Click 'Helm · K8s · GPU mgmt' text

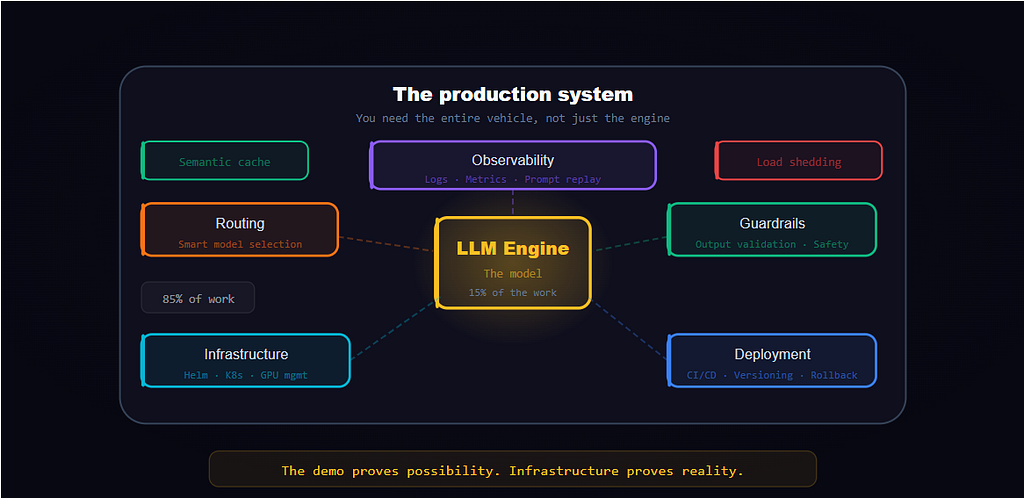click(246, 375)
